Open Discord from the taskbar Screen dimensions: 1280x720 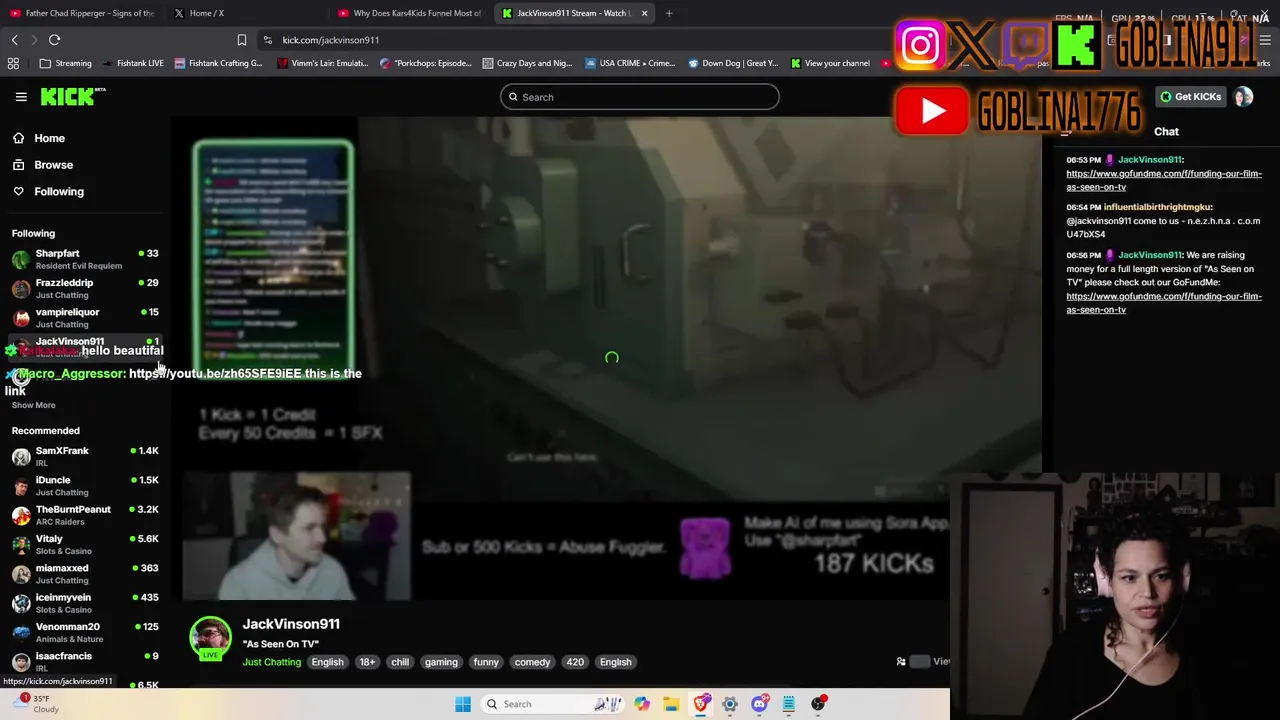[x=760, y=704]
